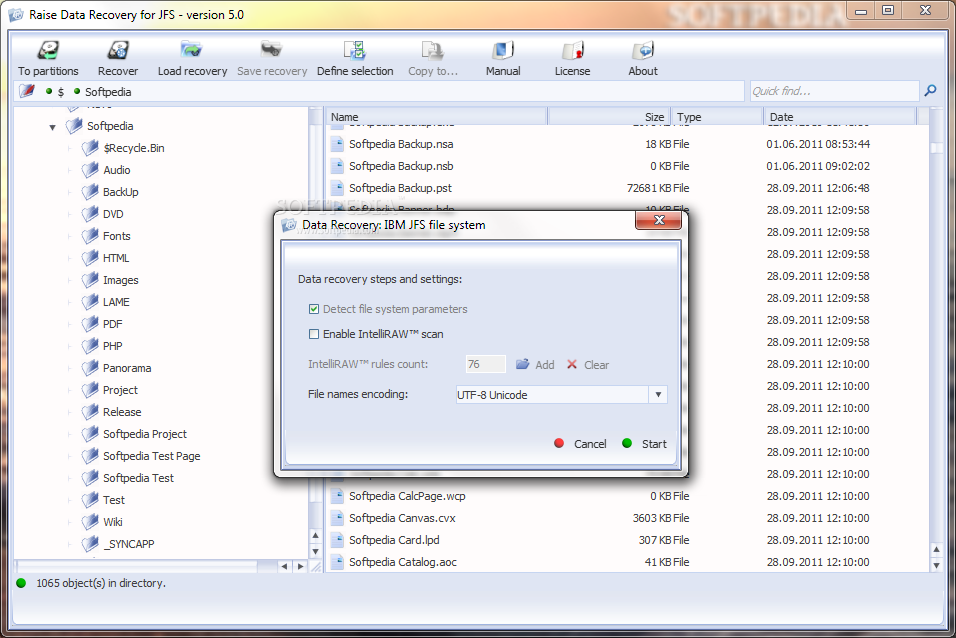Toggle Detect file system parameters checkbox
Viewport: 956px width, 638px height.
coord(314,309)
